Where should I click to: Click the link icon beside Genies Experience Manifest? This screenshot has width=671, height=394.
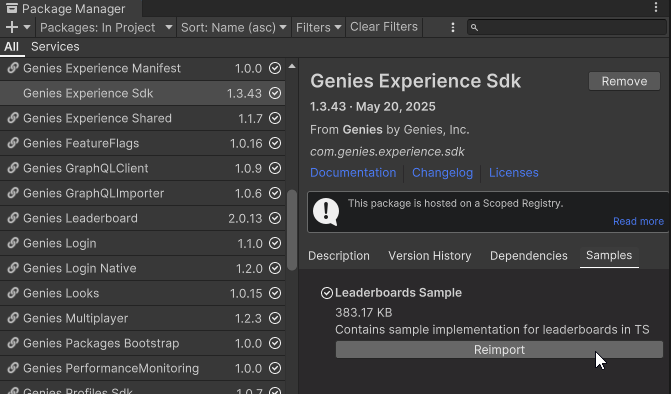13,68
